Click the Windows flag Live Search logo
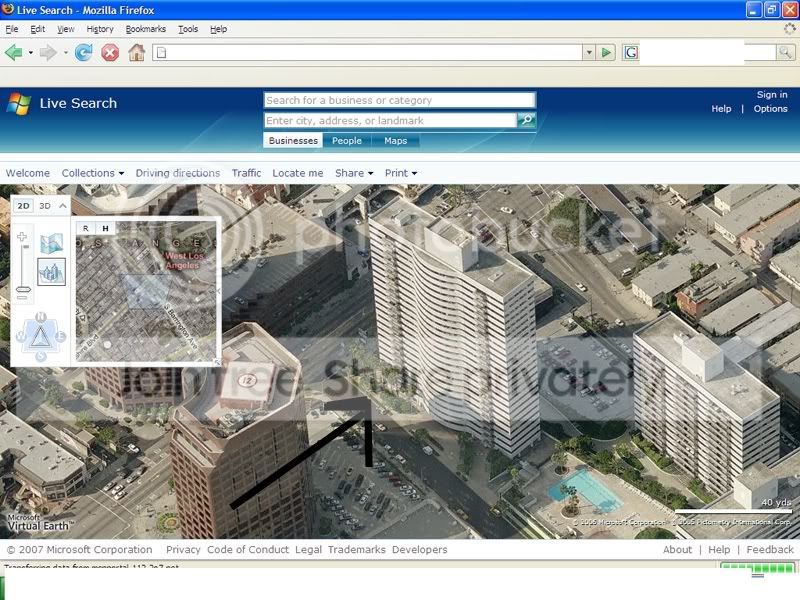The height and width of the screenshot is (600, 800). [x=19, y=104]
